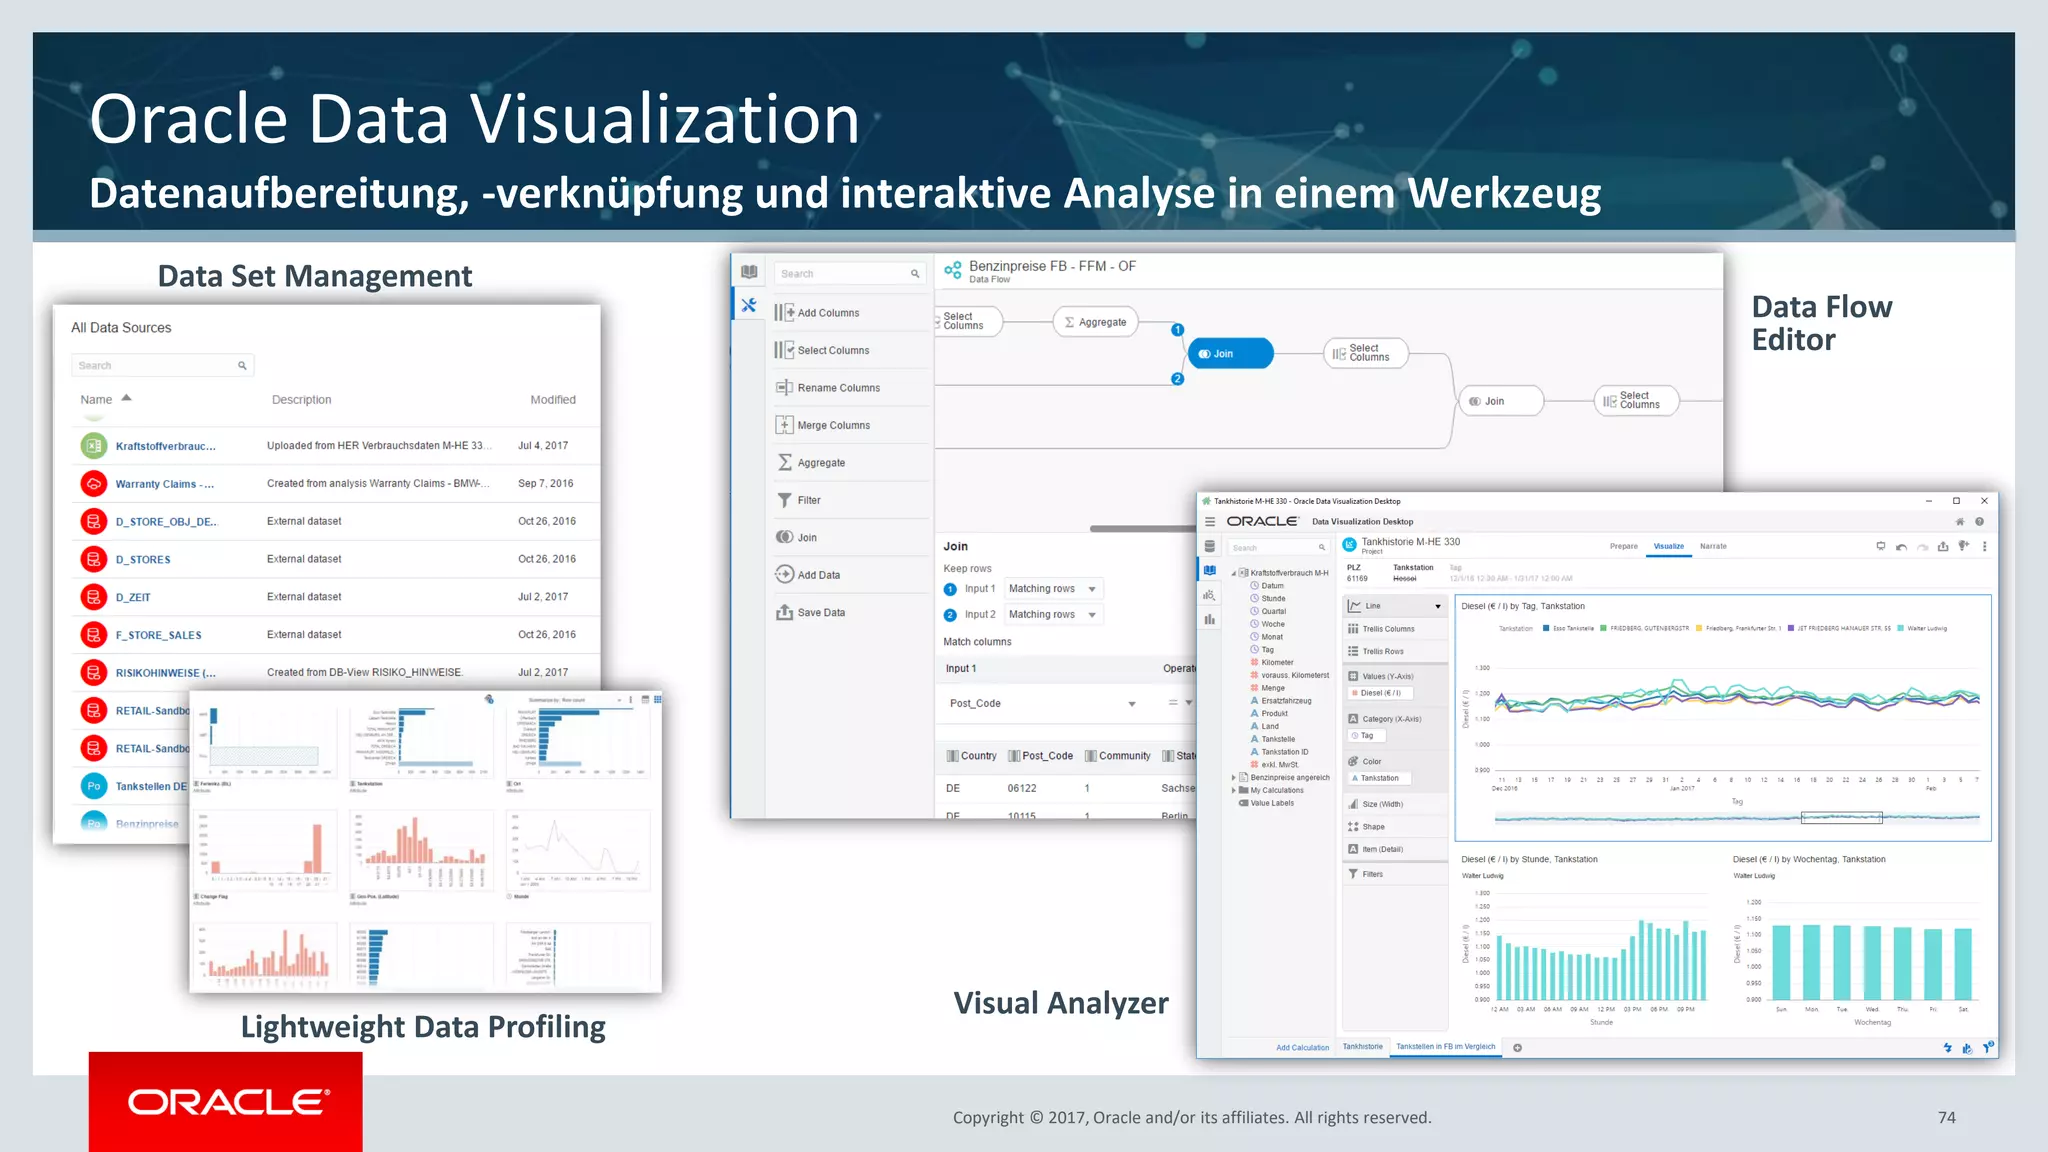2048x1152 pixels.
Task: Click the Tankstation pill in the Color section
Action: (1379, 778)
